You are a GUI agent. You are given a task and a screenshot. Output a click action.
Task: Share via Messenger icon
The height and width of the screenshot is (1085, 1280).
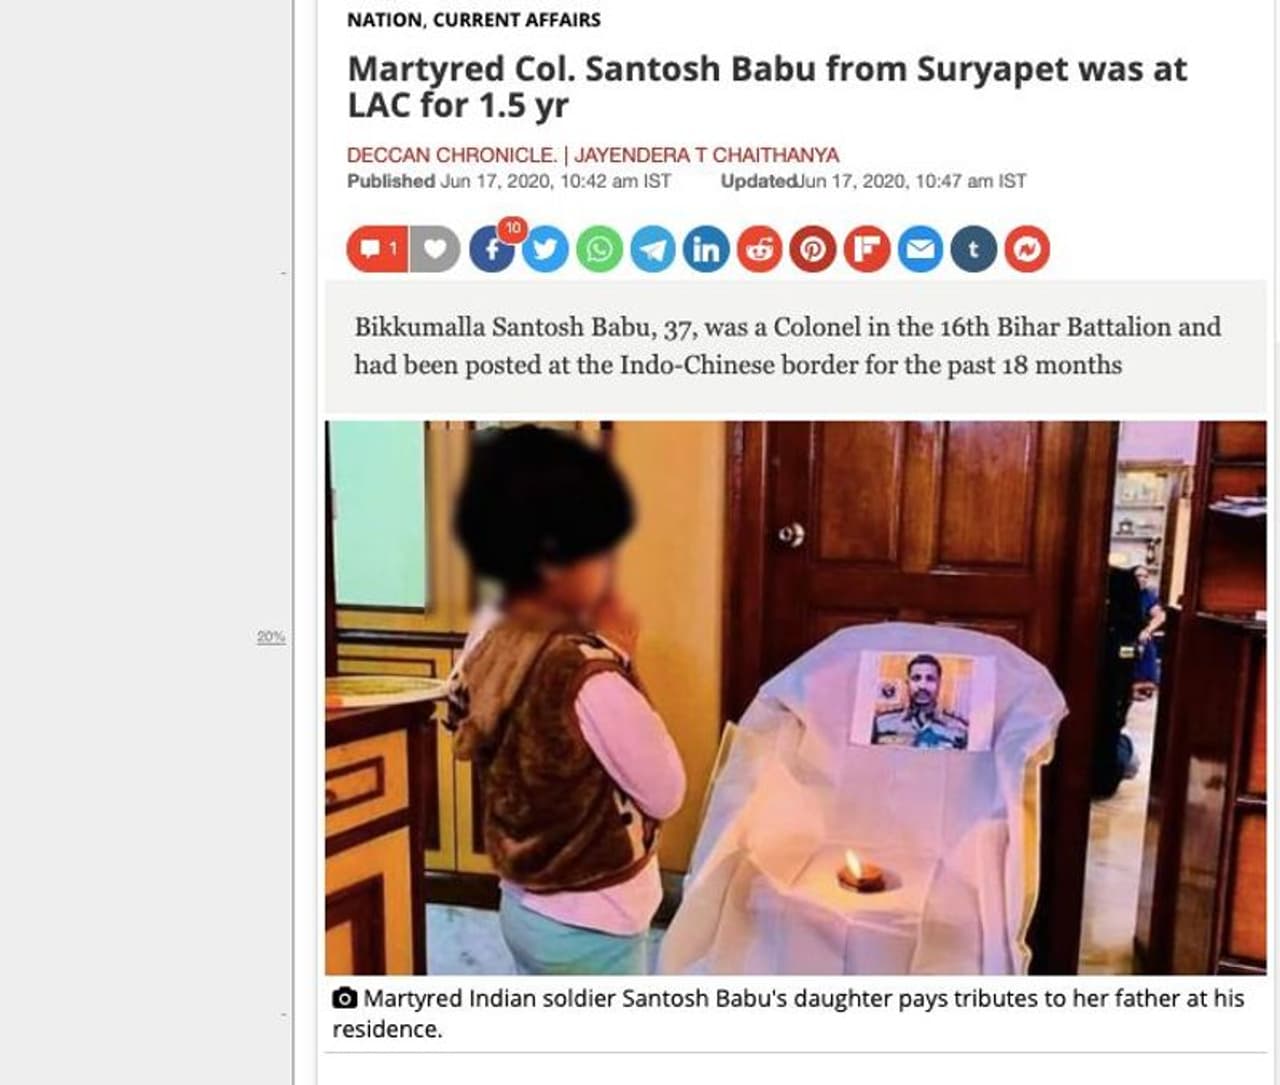pyautogui.click(x=1027, y=249)
